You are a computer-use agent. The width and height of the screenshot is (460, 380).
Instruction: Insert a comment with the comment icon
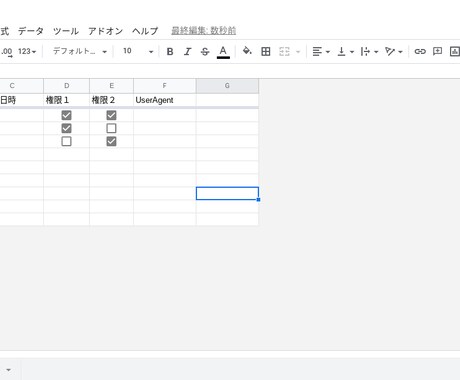click(x=437, y=51)
